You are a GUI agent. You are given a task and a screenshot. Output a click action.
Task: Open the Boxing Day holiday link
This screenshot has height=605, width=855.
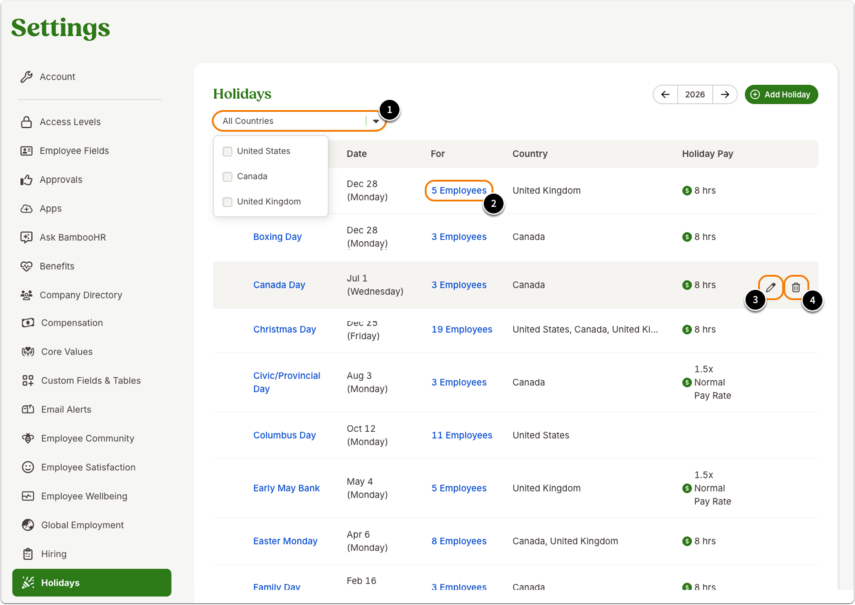[x=277, y=237]
